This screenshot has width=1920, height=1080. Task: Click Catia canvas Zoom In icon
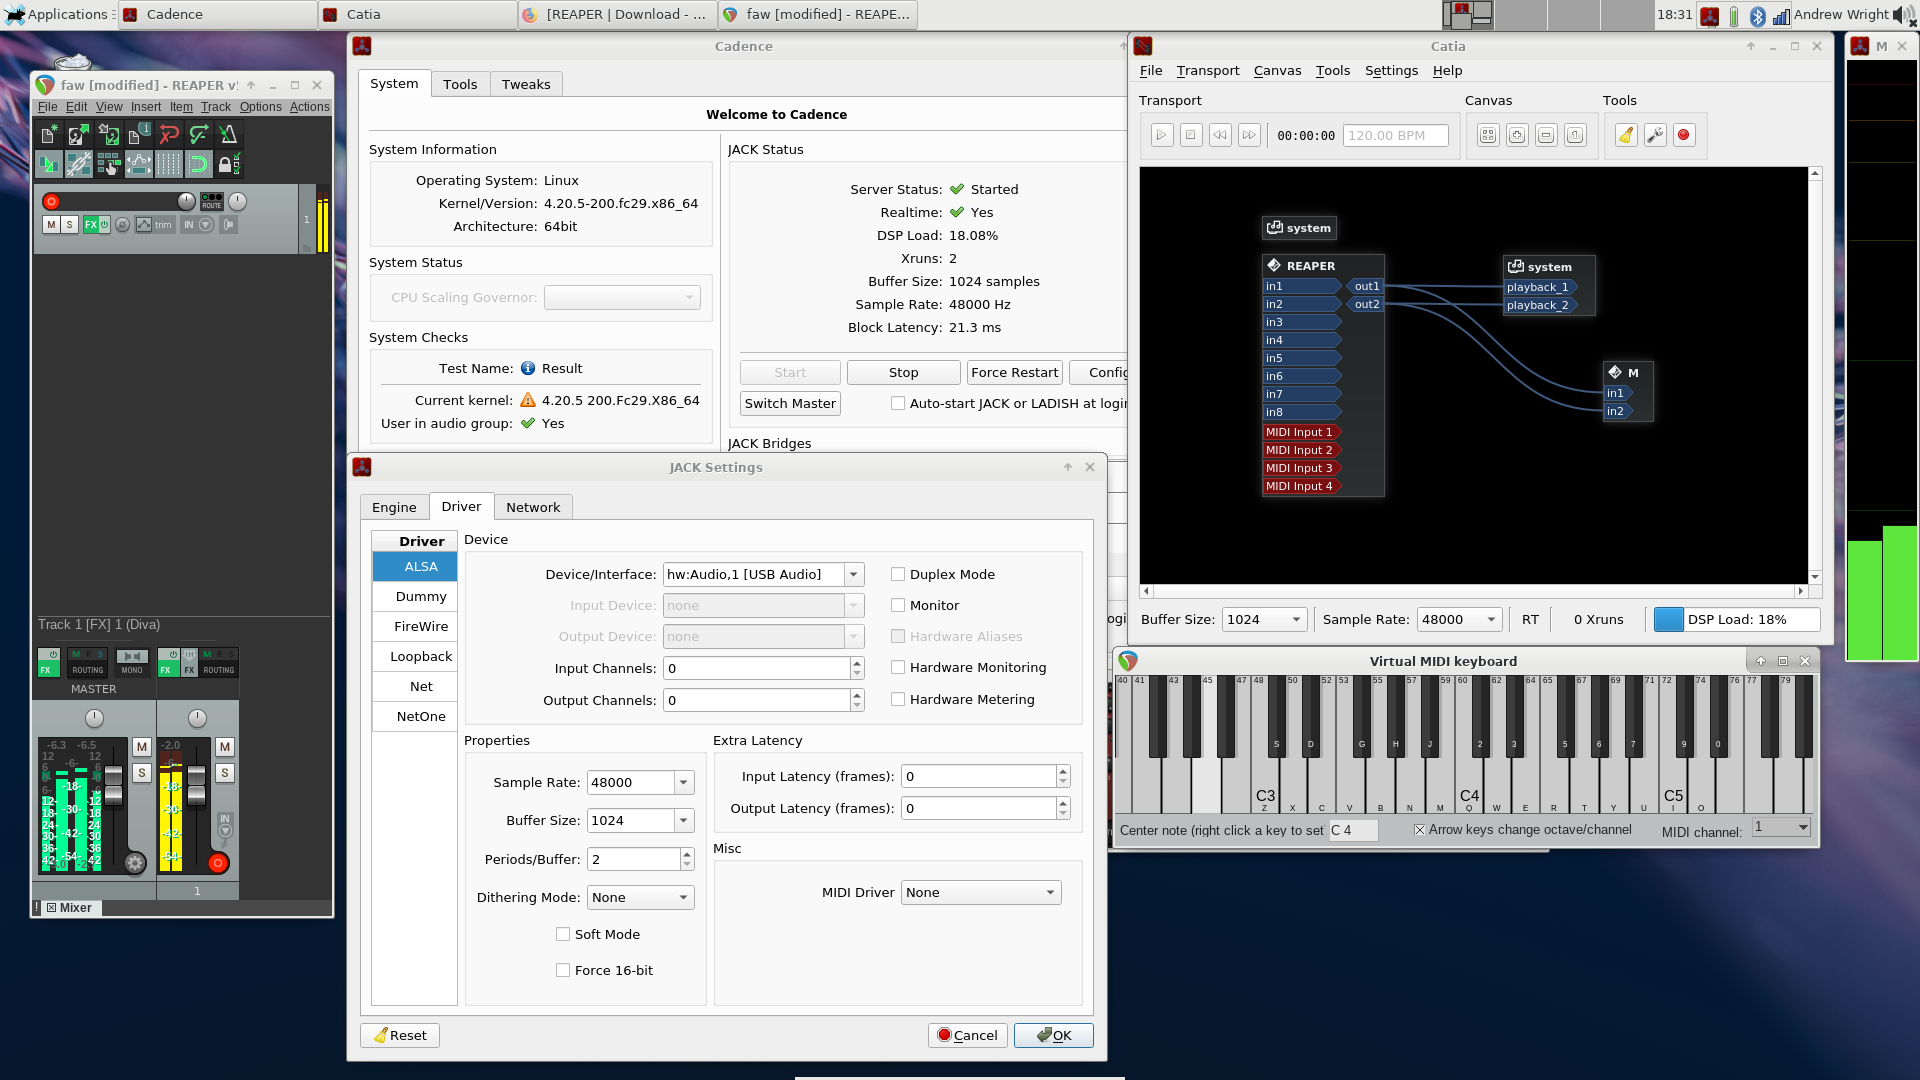(1517, 135)
